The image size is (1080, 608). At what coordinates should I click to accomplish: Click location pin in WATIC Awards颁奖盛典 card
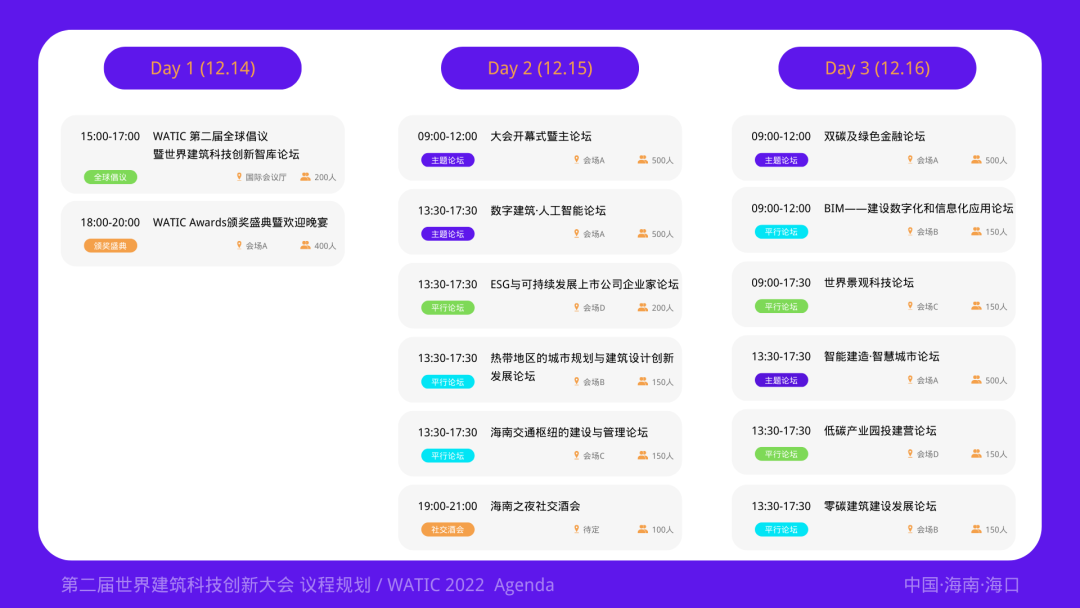[239, 245]
